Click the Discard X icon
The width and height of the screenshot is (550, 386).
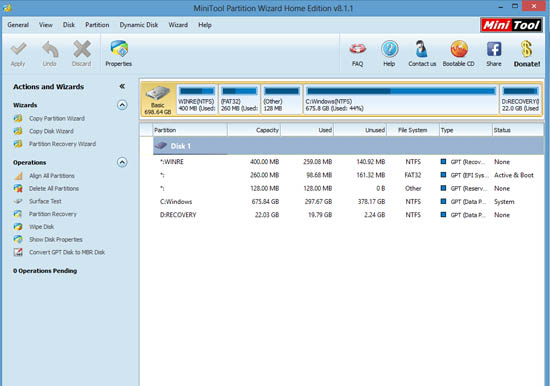[82, 49]
